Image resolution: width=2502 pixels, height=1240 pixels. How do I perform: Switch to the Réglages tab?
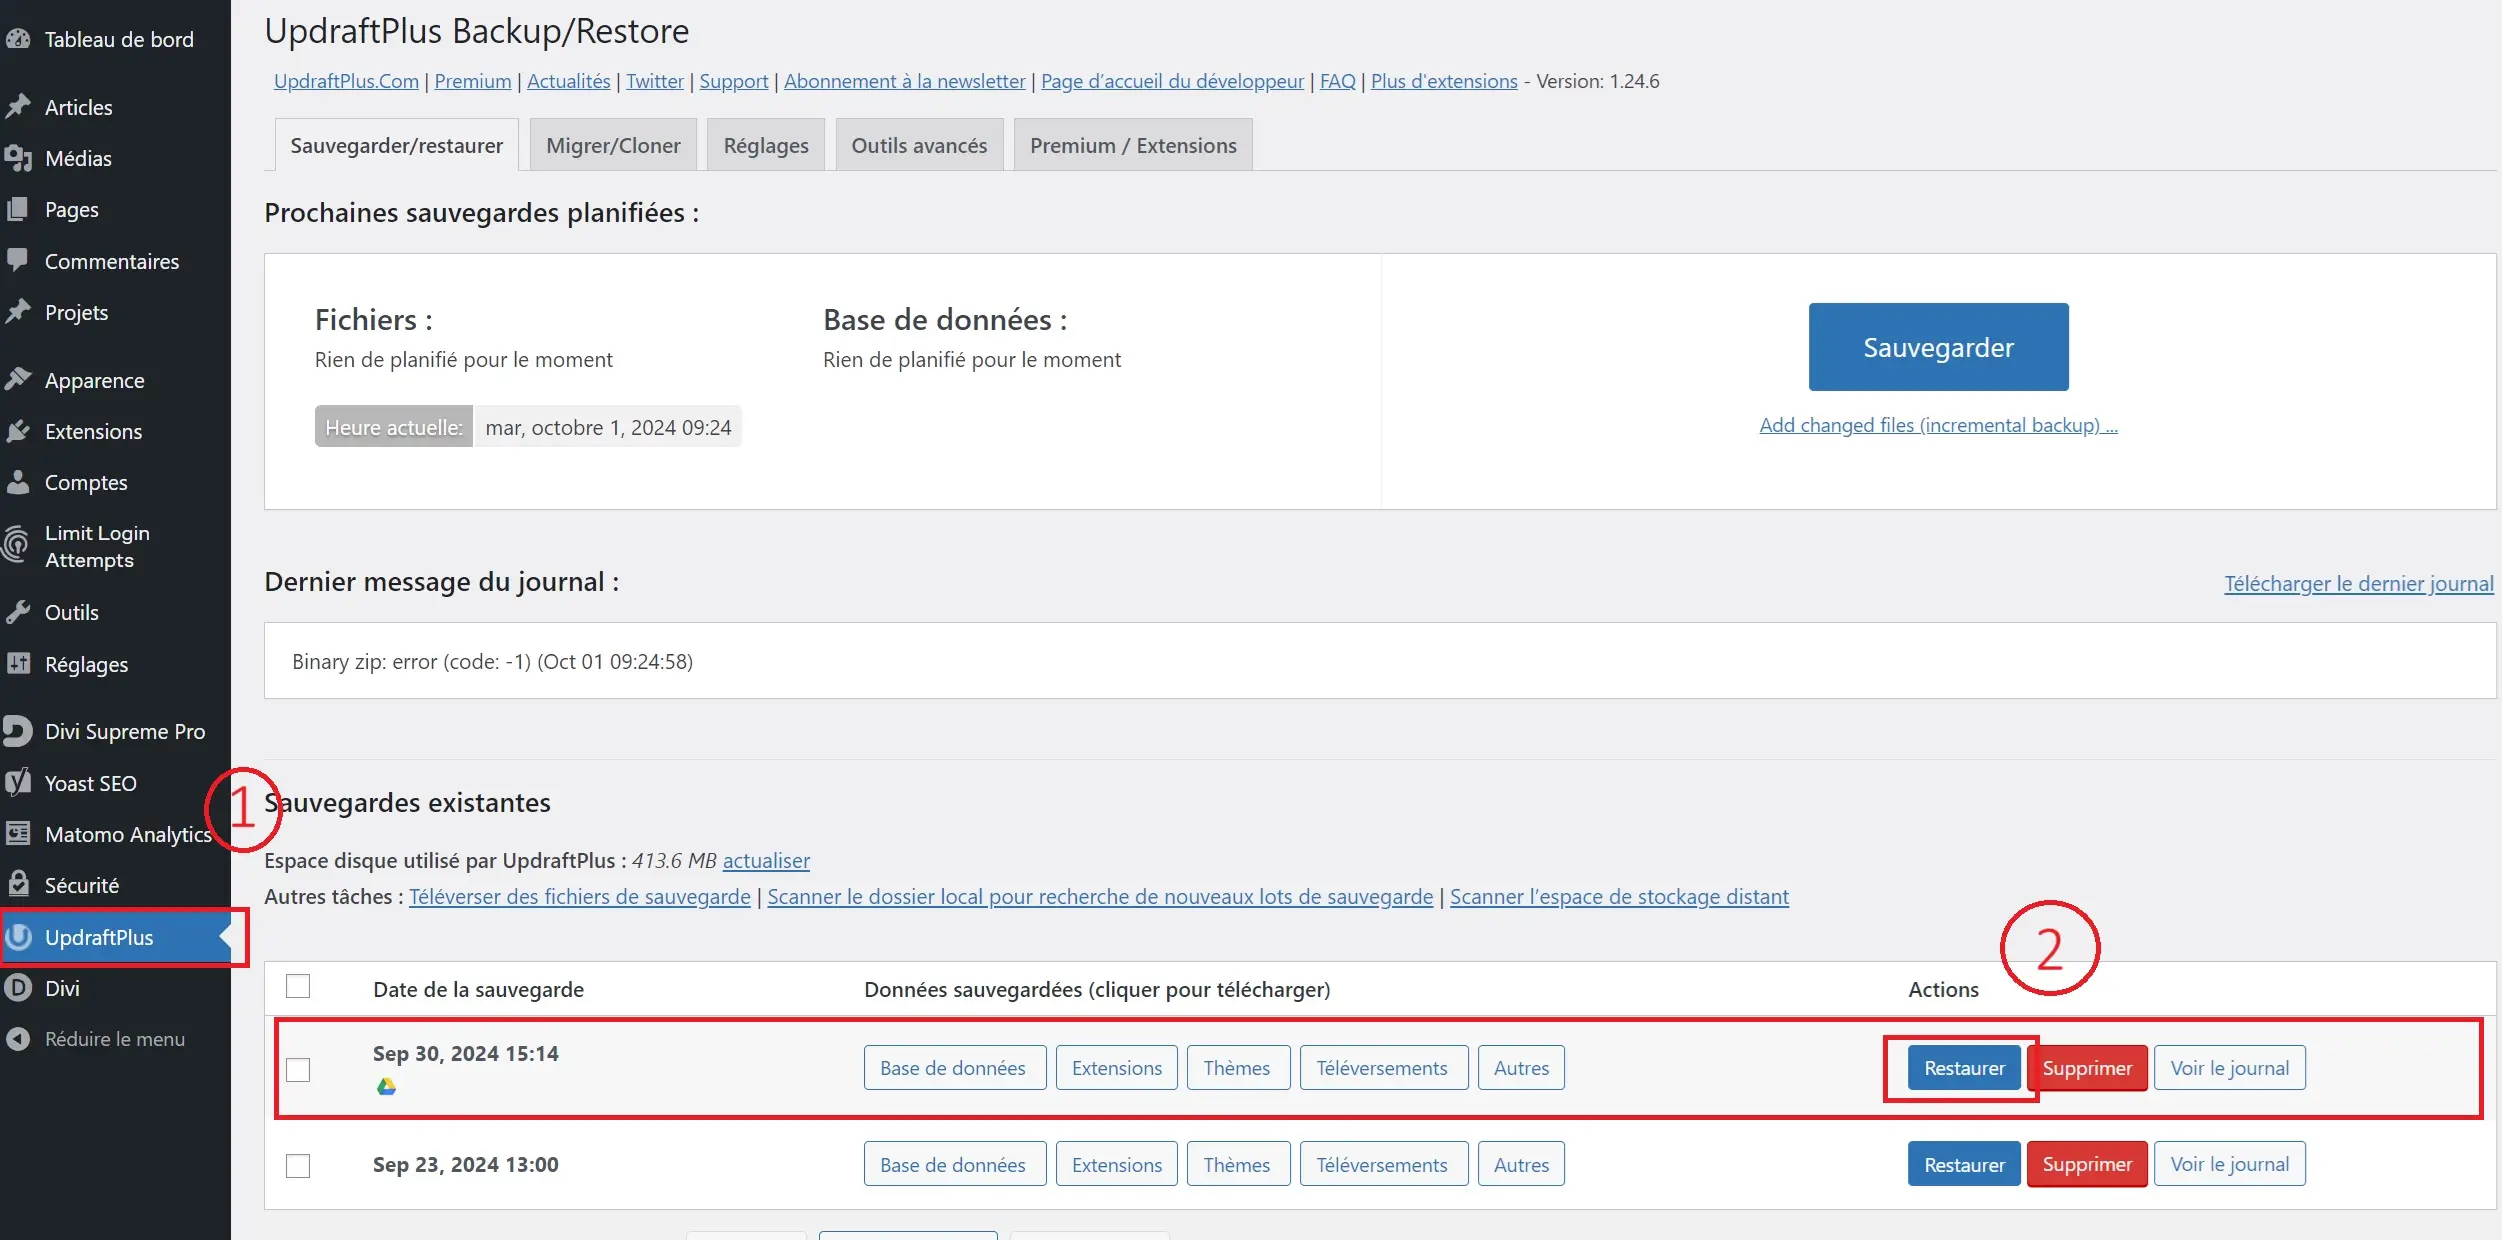(x=766, y=145)
